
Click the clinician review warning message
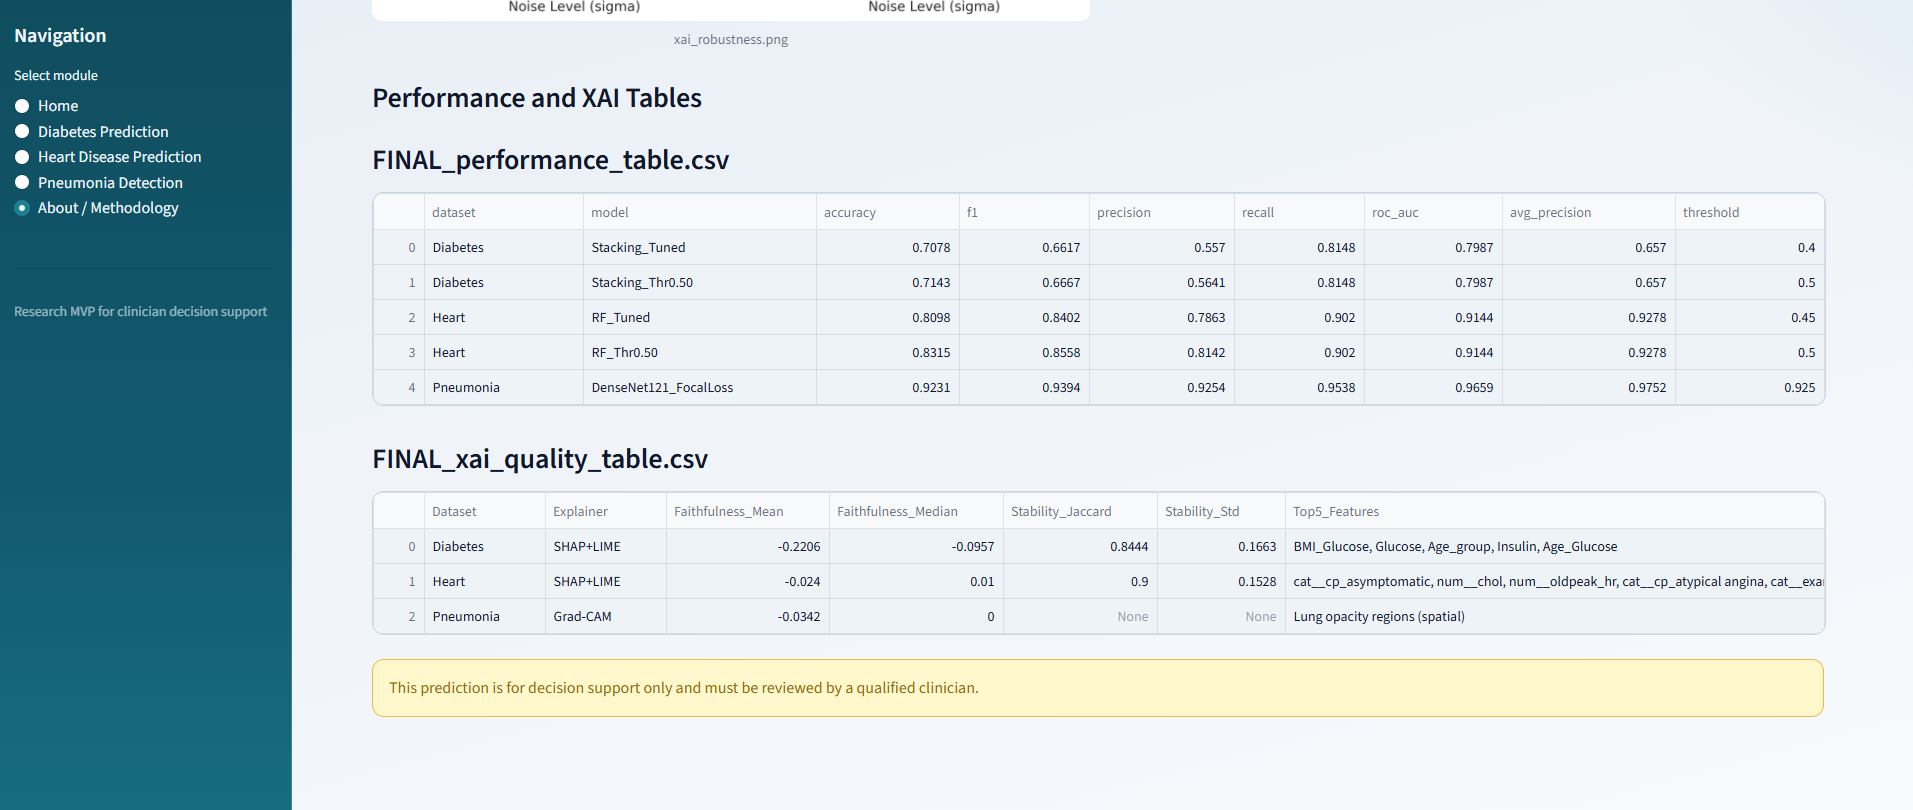click(x=1098, y=688)
